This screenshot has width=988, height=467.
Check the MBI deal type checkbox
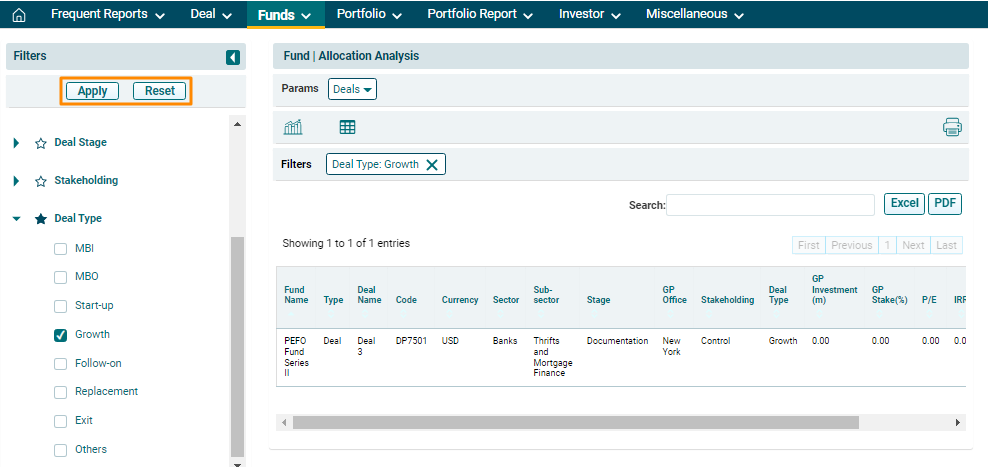point(60,248)
